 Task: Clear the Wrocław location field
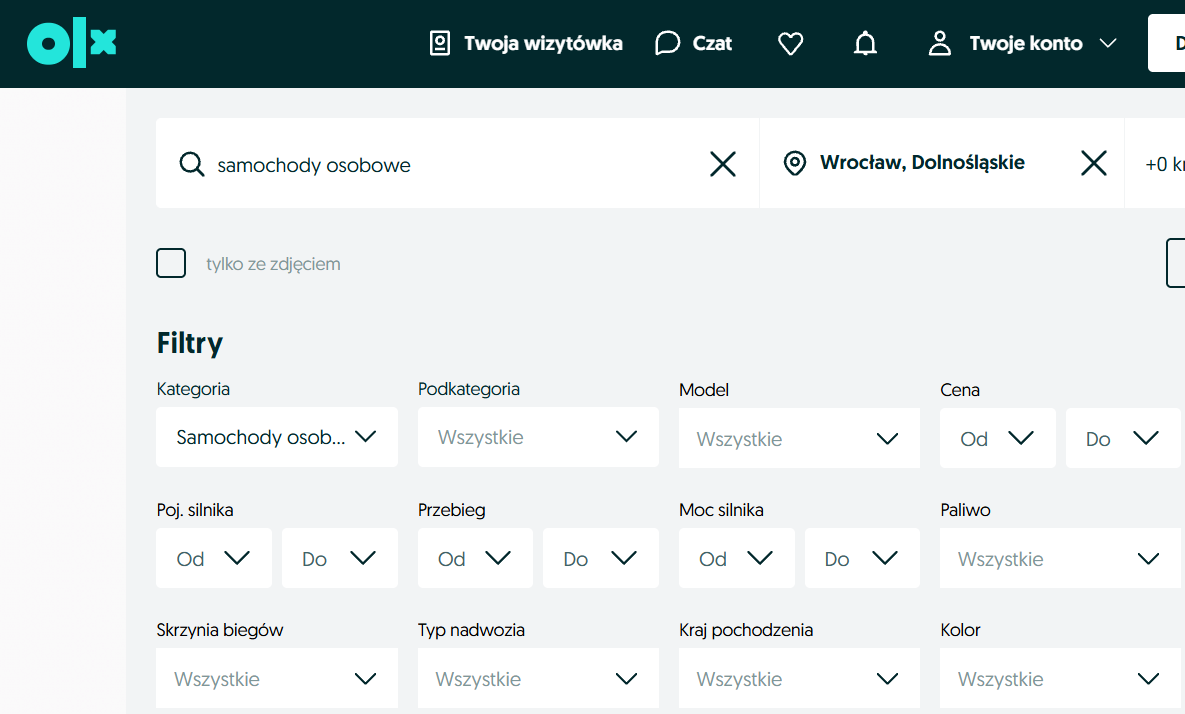pyautogui.click(x=1094, y=162)
